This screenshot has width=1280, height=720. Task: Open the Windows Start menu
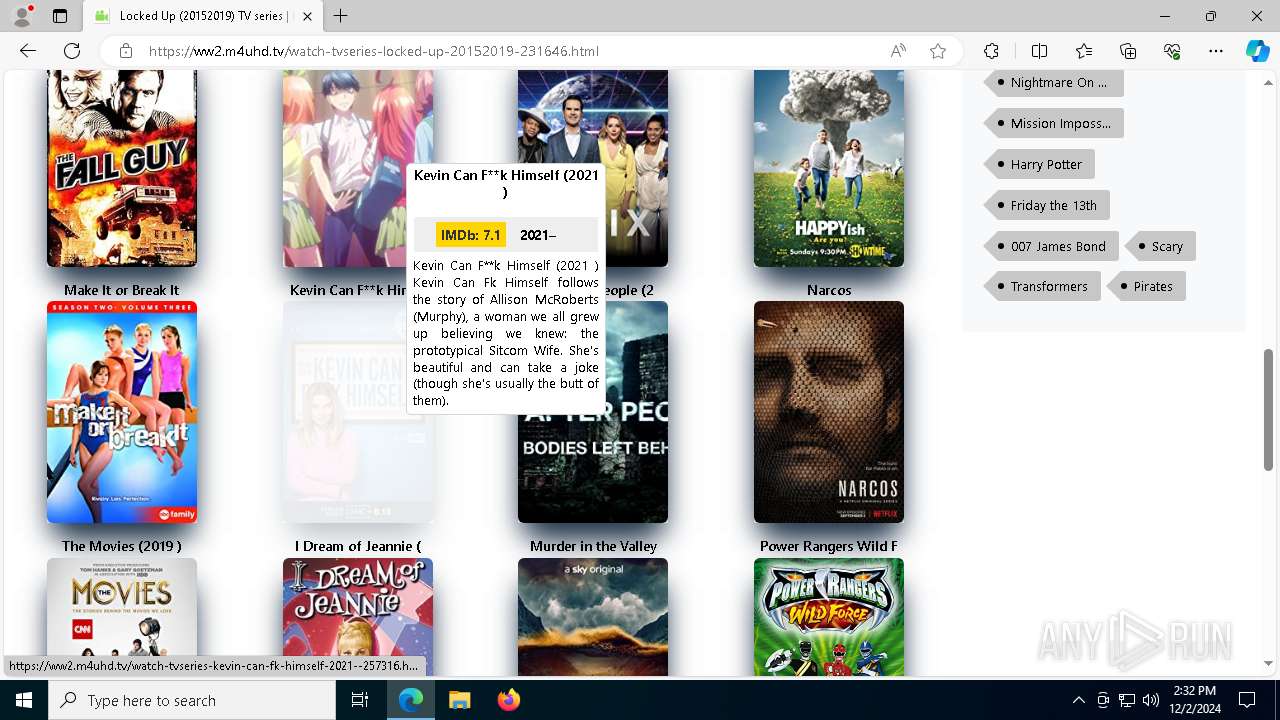(24, 700)
